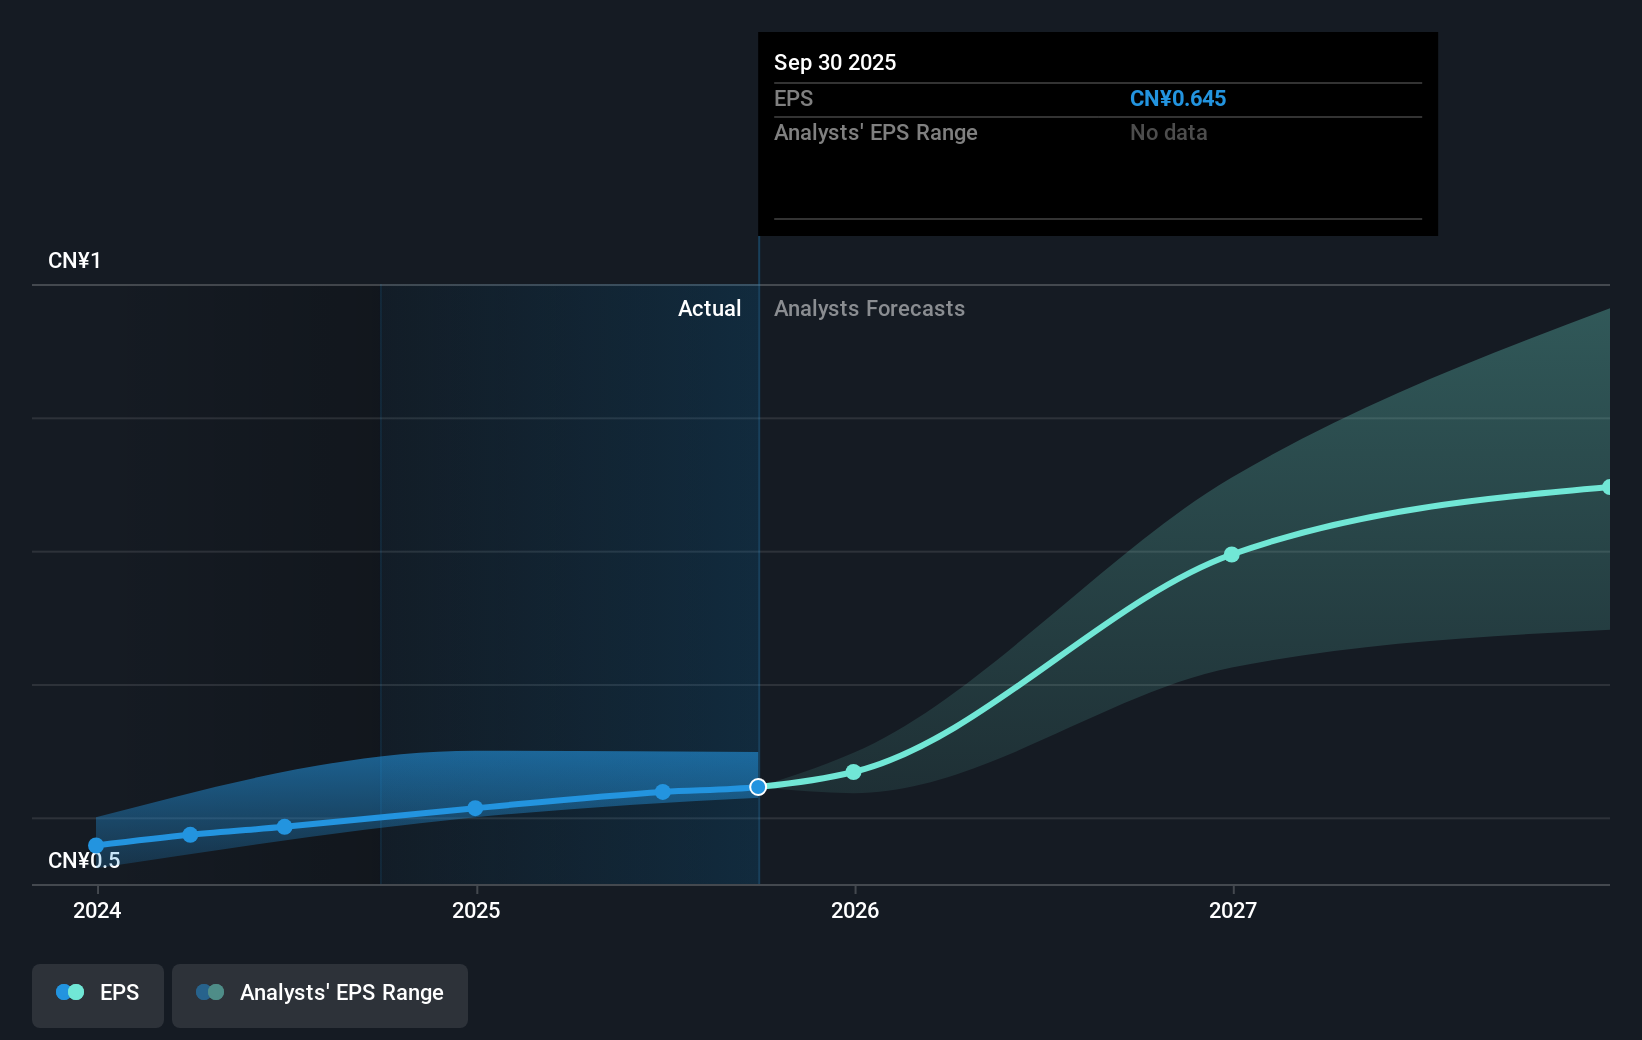
Task: Toggle the Analysts' EPS Range legend button
Action: click(x=320, y=995)
